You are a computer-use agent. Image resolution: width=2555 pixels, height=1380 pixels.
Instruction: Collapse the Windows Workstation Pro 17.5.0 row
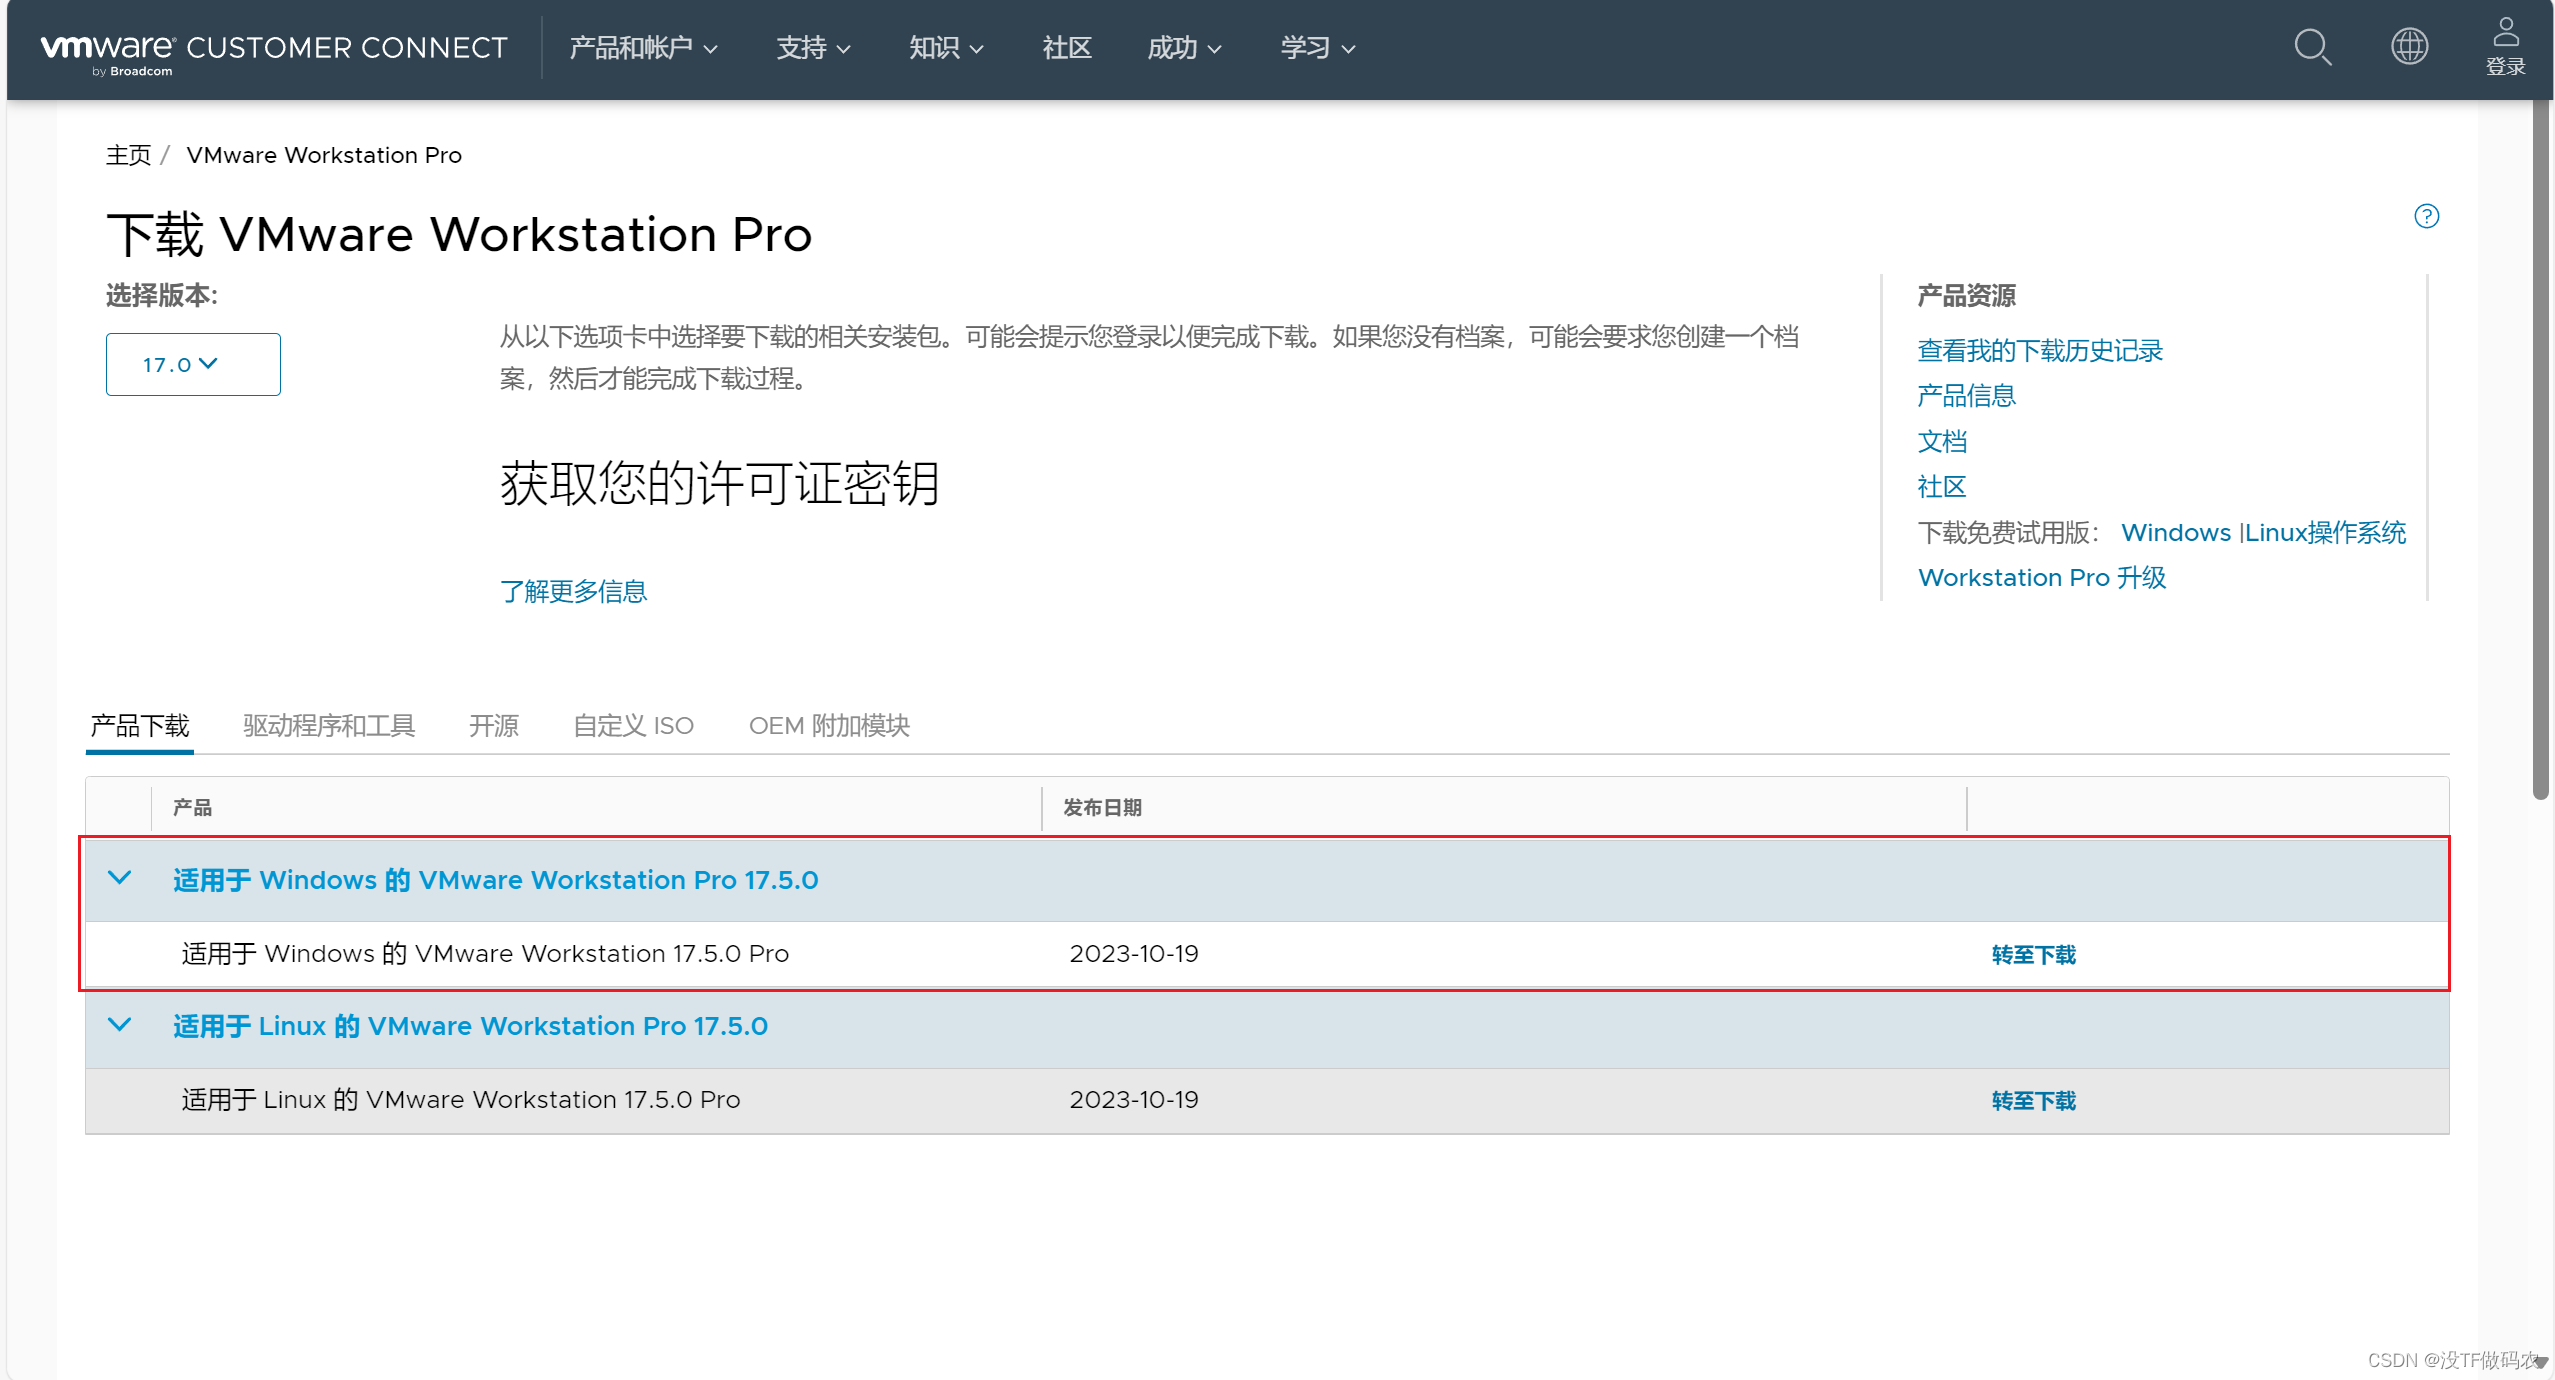[x=120, y=879]
